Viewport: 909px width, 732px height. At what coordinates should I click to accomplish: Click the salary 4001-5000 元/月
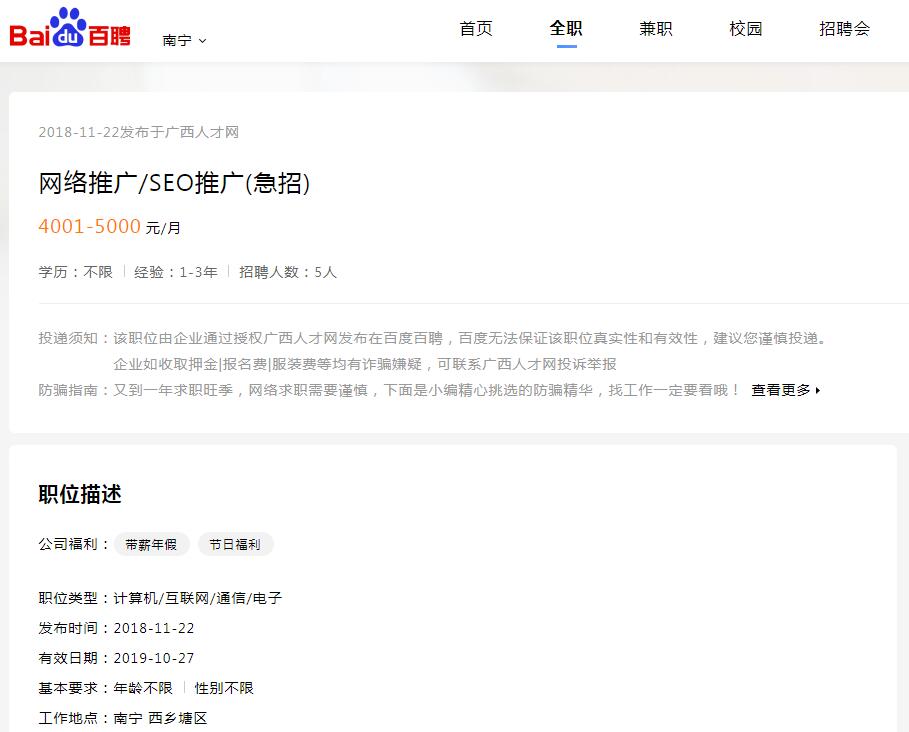pyautogui.click(x=110, y=227)
